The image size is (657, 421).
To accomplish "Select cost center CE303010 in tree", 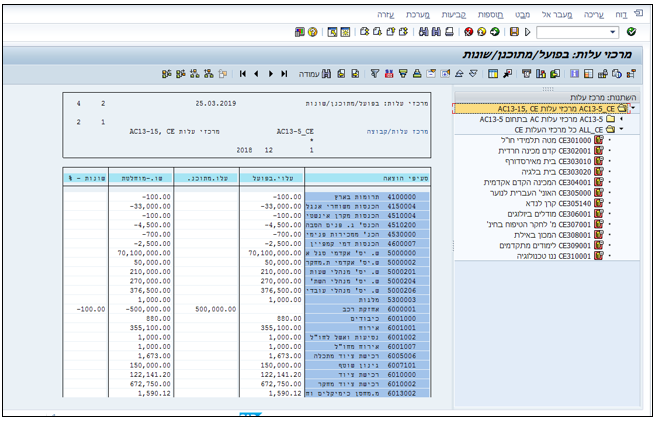I will (554, 161).
